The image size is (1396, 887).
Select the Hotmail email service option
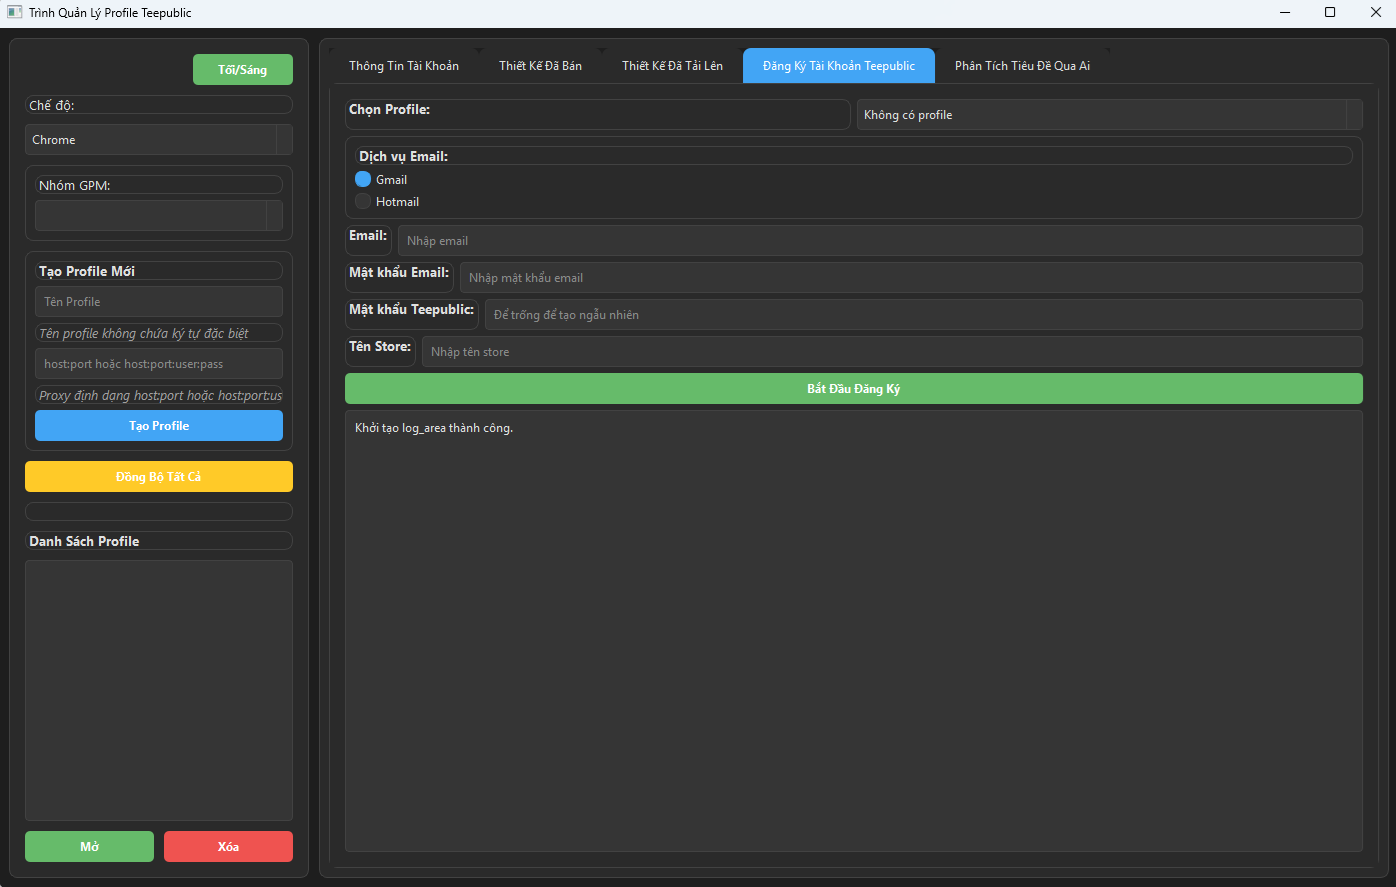pos(363,202)
